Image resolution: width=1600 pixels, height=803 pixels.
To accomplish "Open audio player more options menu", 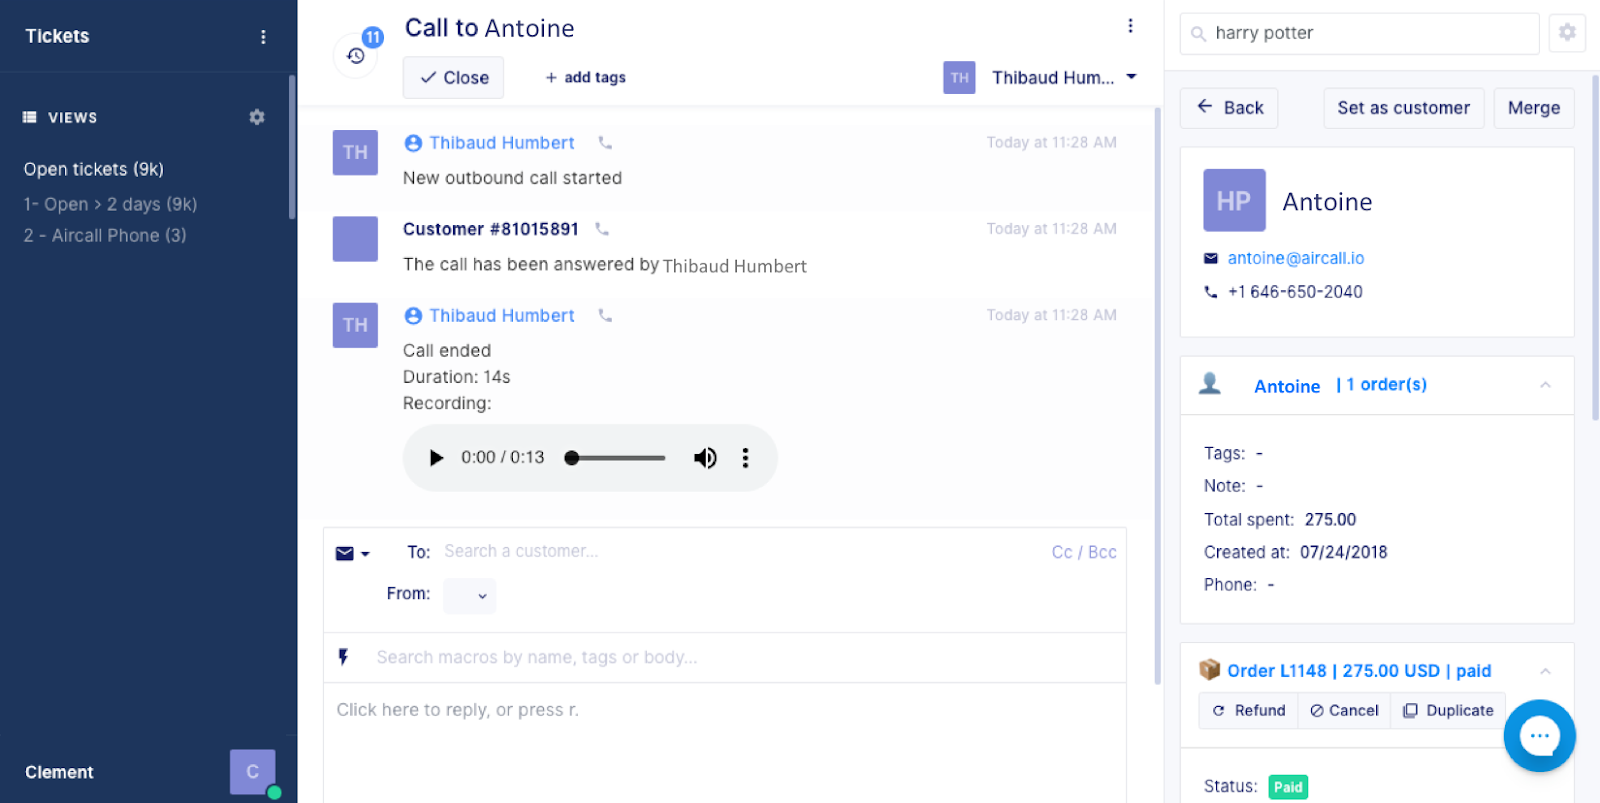I will click(x=745, y=458).
